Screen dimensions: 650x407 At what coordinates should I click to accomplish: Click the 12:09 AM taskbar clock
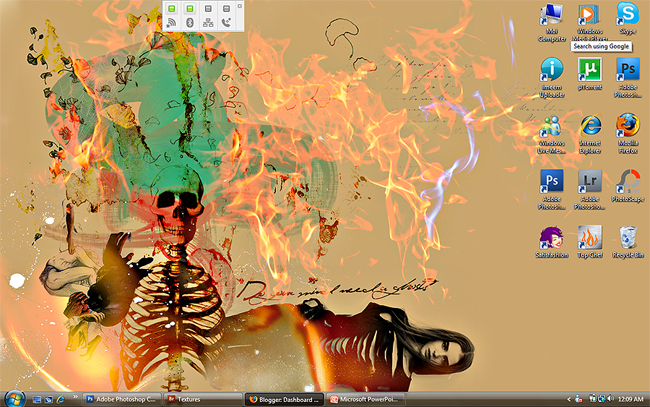(631, 400)
